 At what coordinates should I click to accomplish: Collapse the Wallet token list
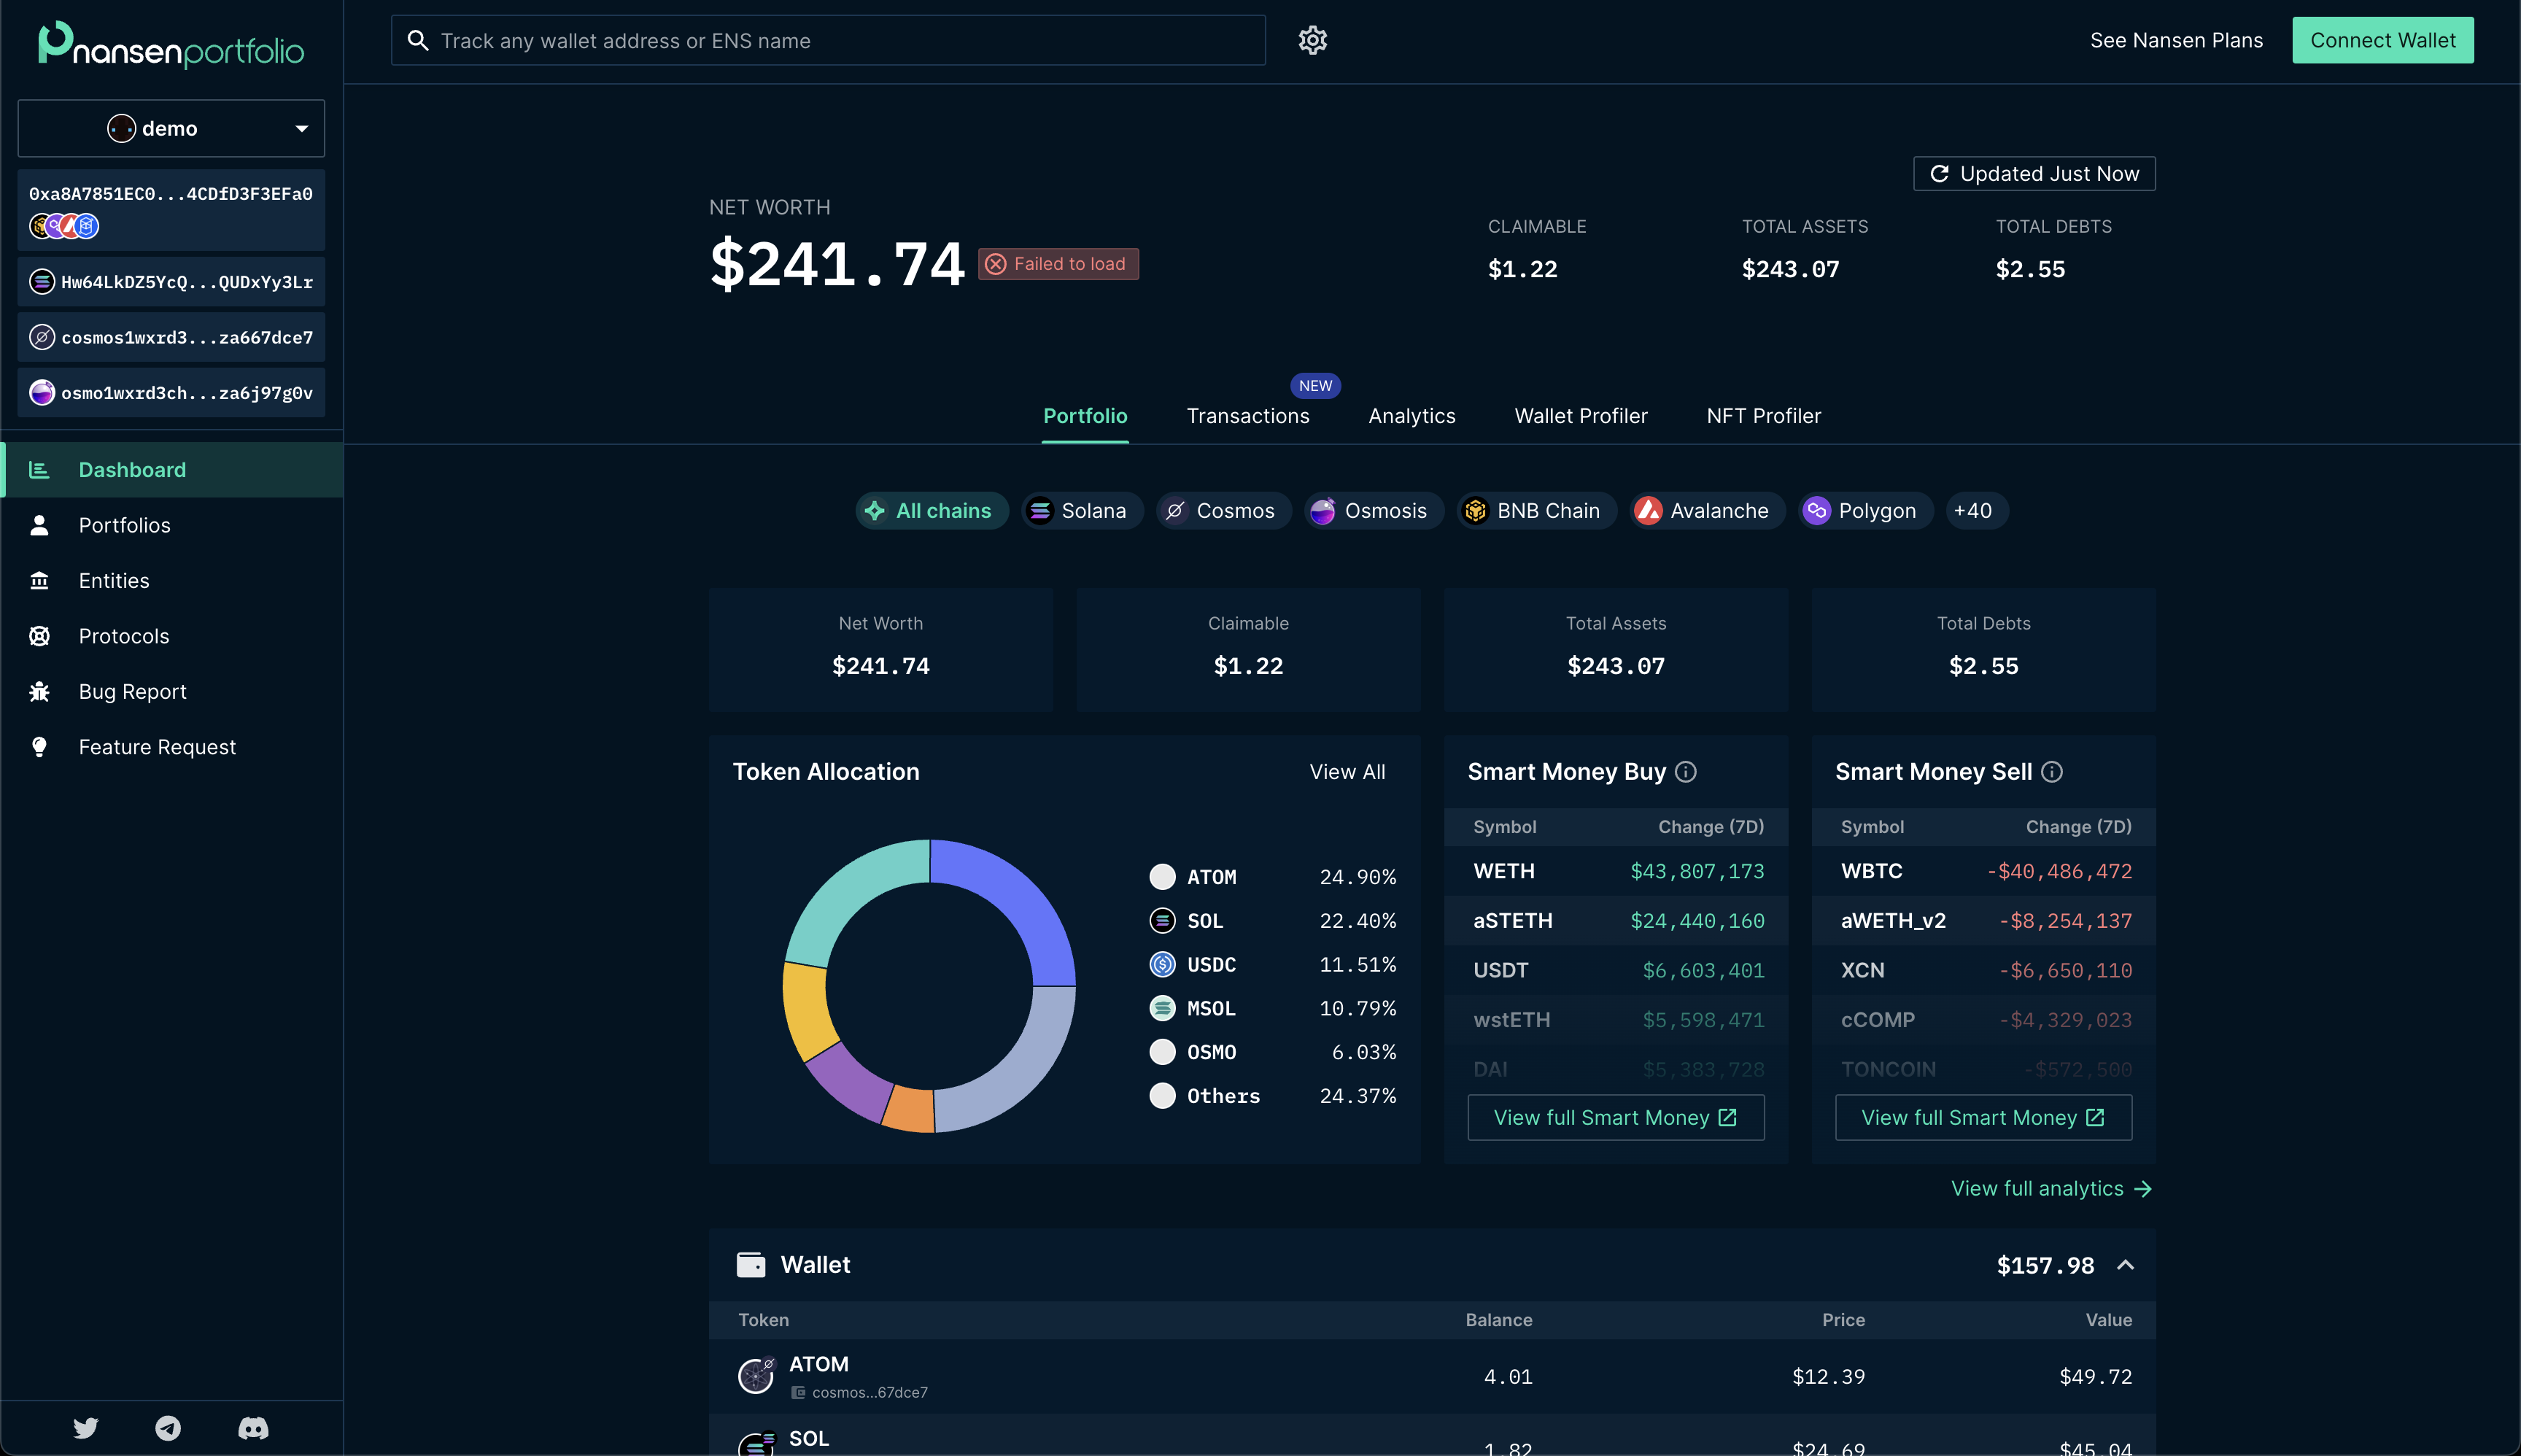2126,1264
